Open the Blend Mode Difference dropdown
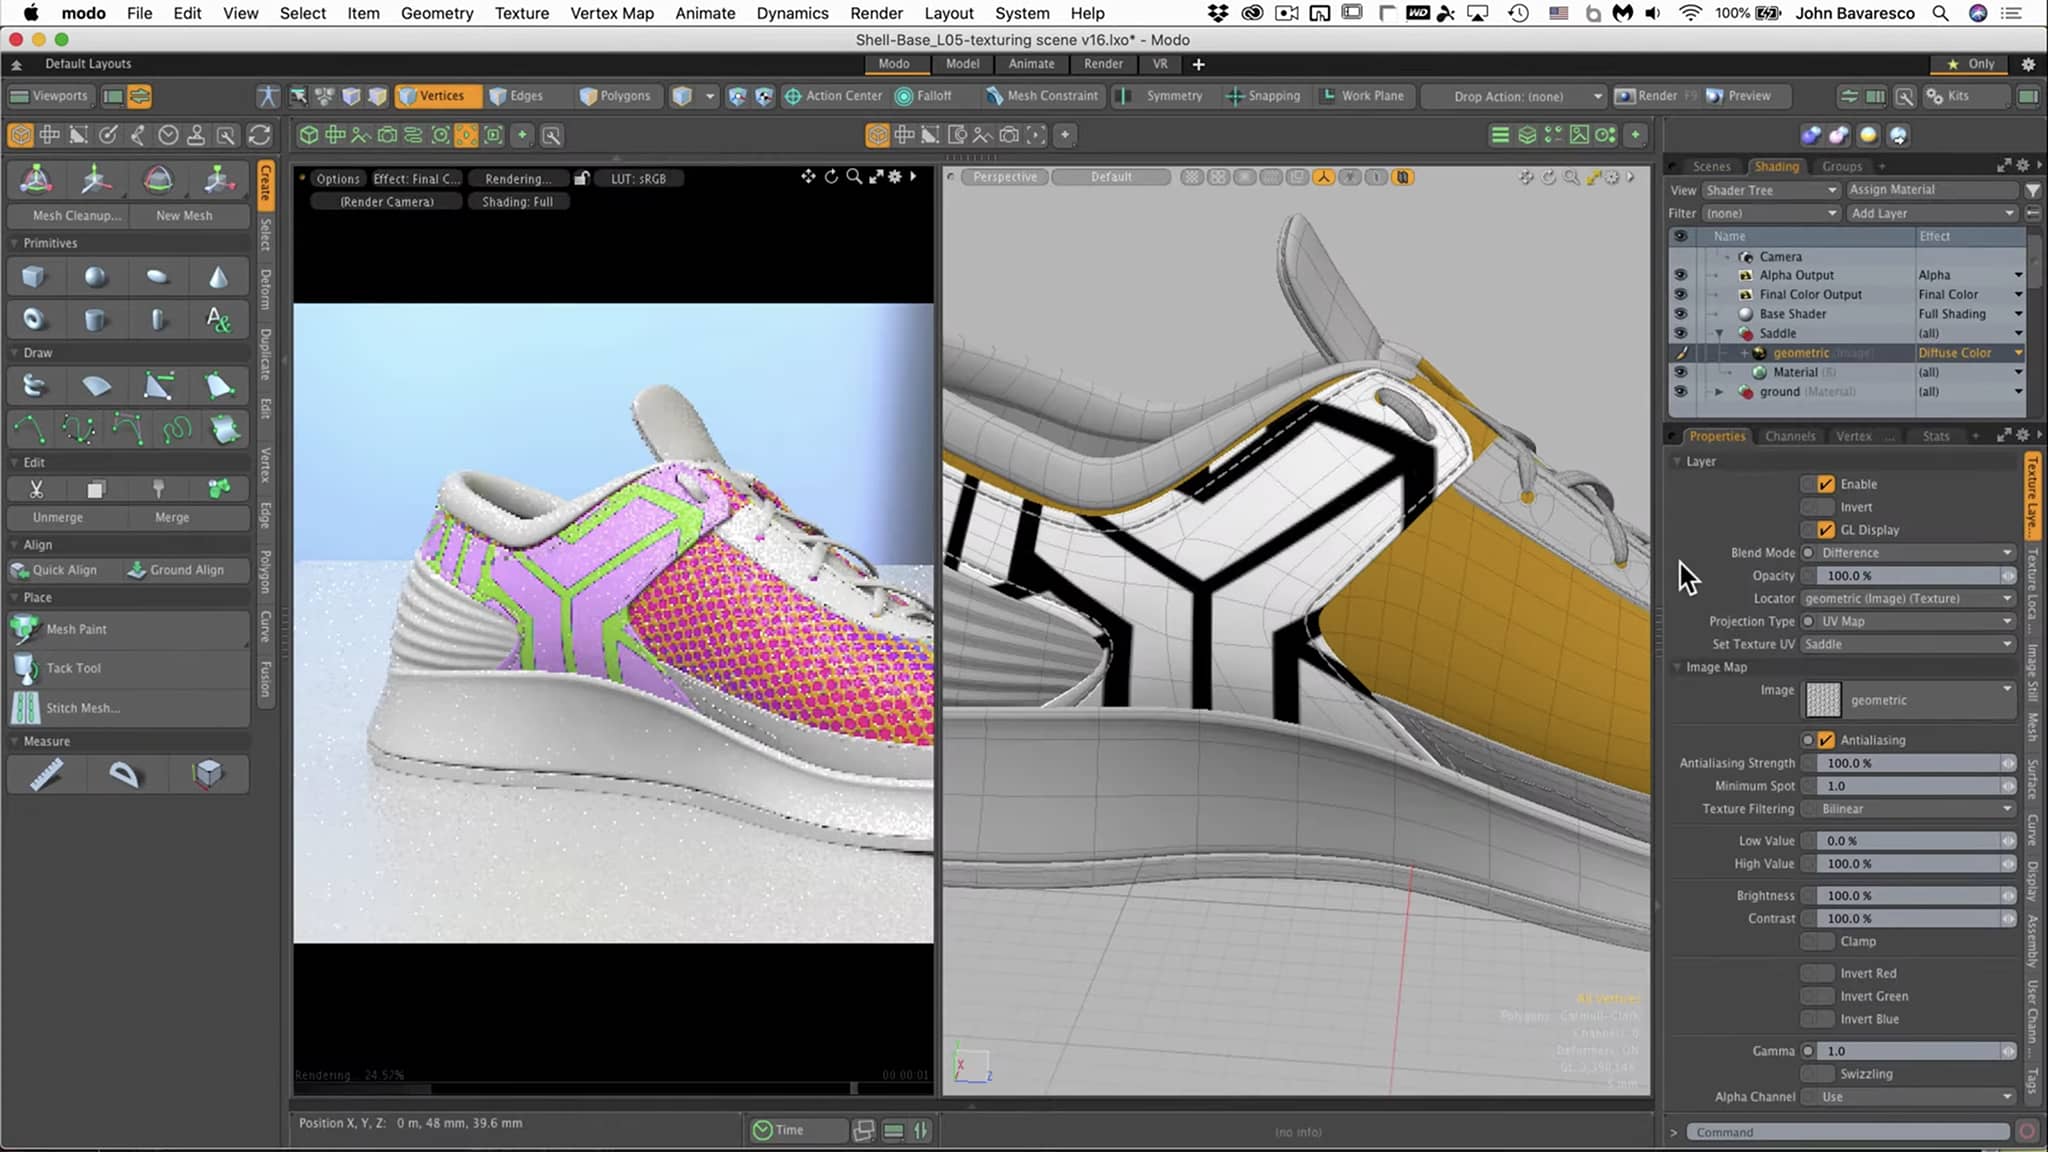The height and width of the screenshot is (1152, 2048). click(1912, 553)
